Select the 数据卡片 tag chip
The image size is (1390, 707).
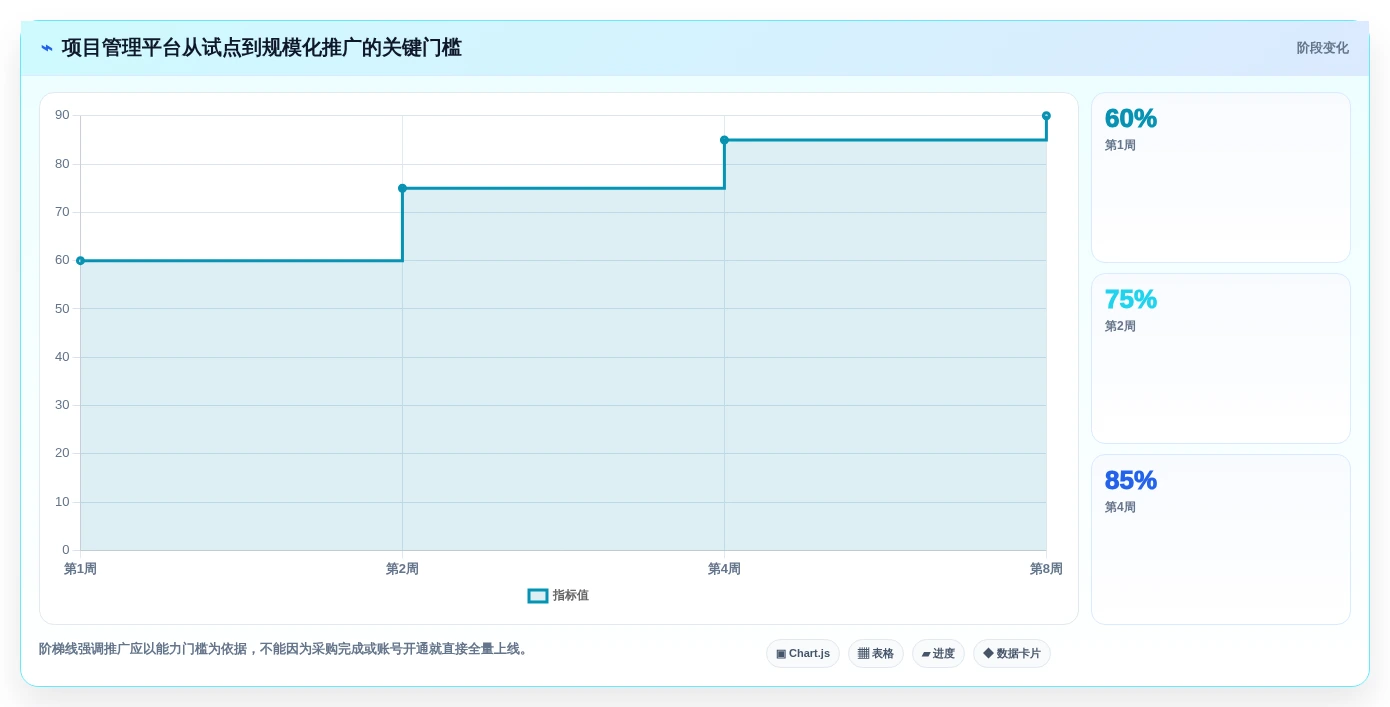pyautogui.click(x=1012, y=654)
